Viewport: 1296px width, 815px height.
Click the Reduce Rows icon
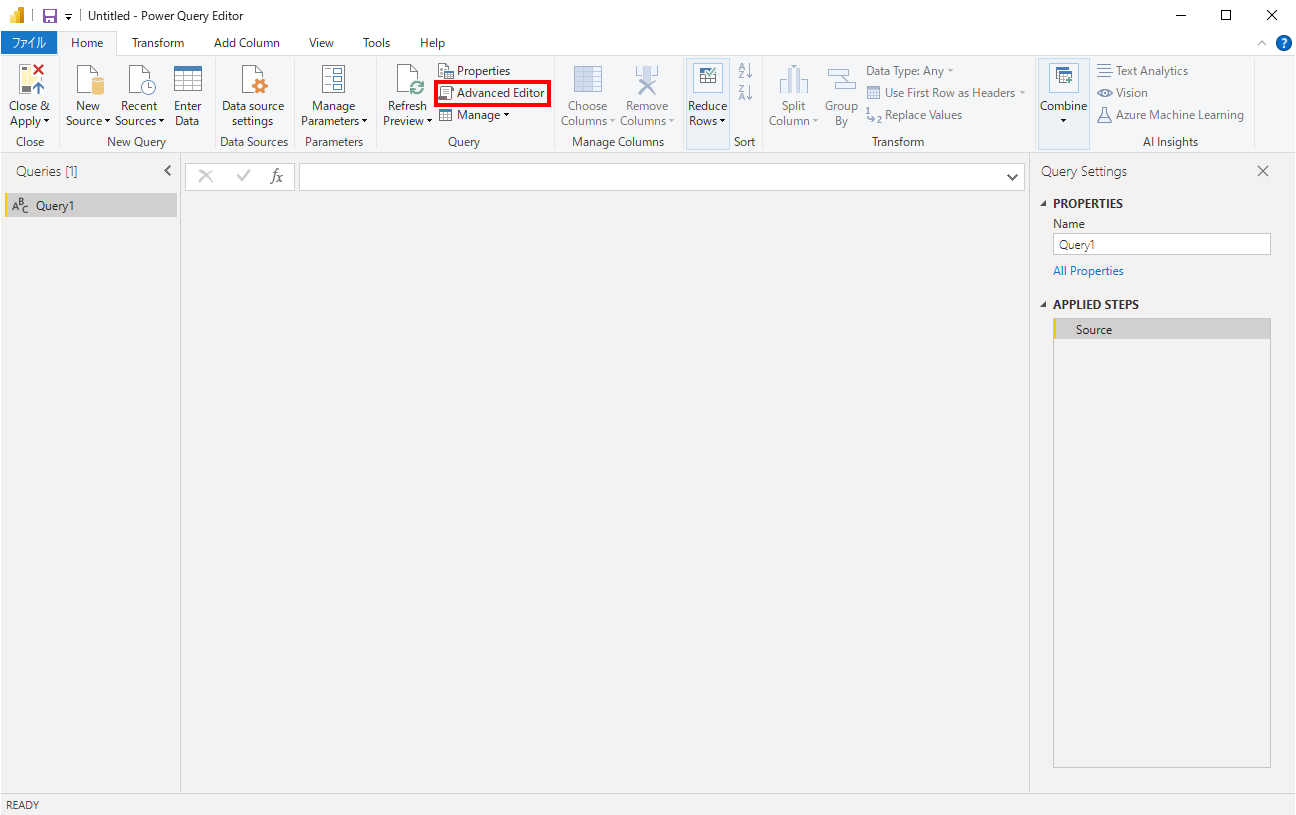pos(707,80)
